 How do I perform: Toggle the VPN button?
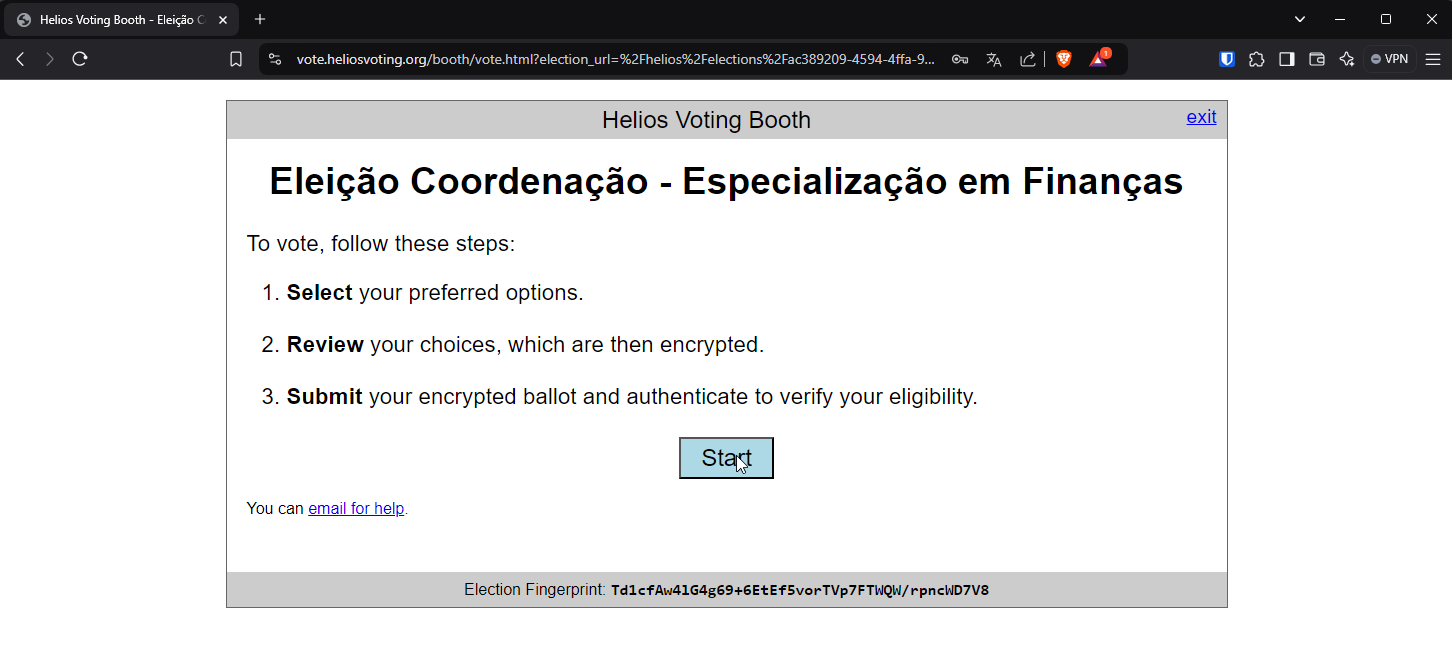(x=1390, y=59)
